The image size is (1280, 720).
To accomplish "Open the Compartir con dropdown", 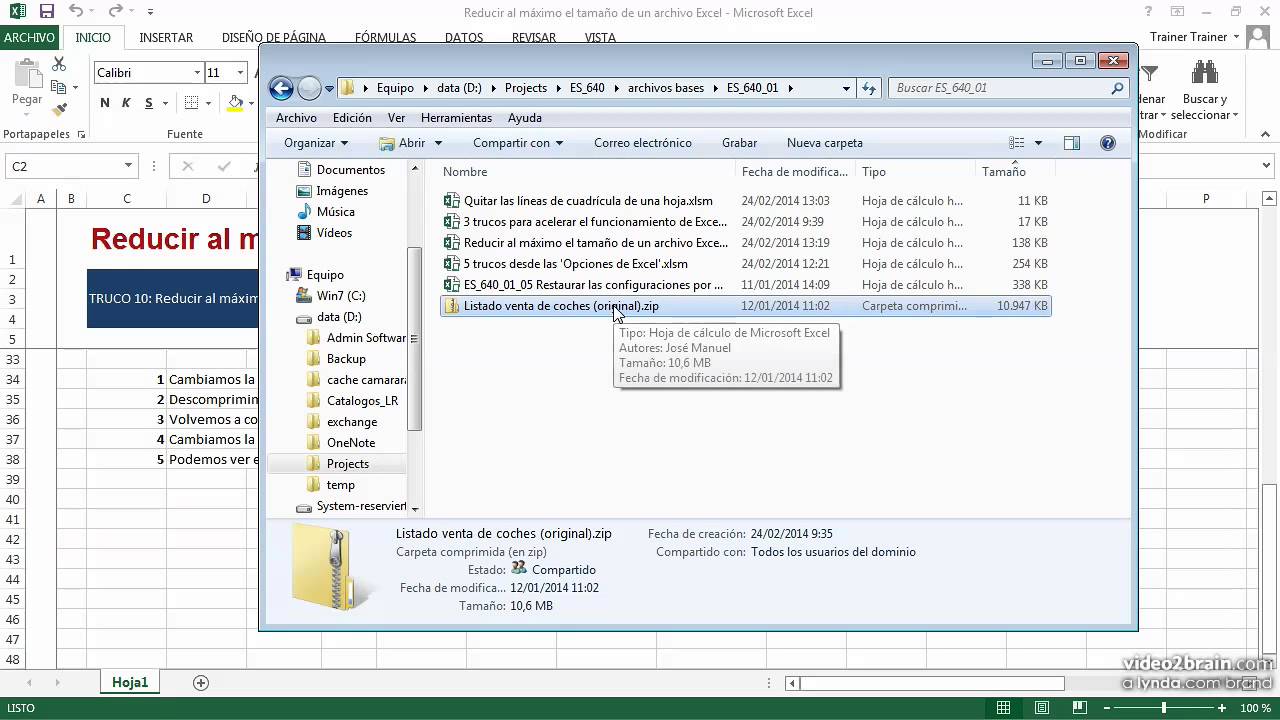I will pos(518,143).
